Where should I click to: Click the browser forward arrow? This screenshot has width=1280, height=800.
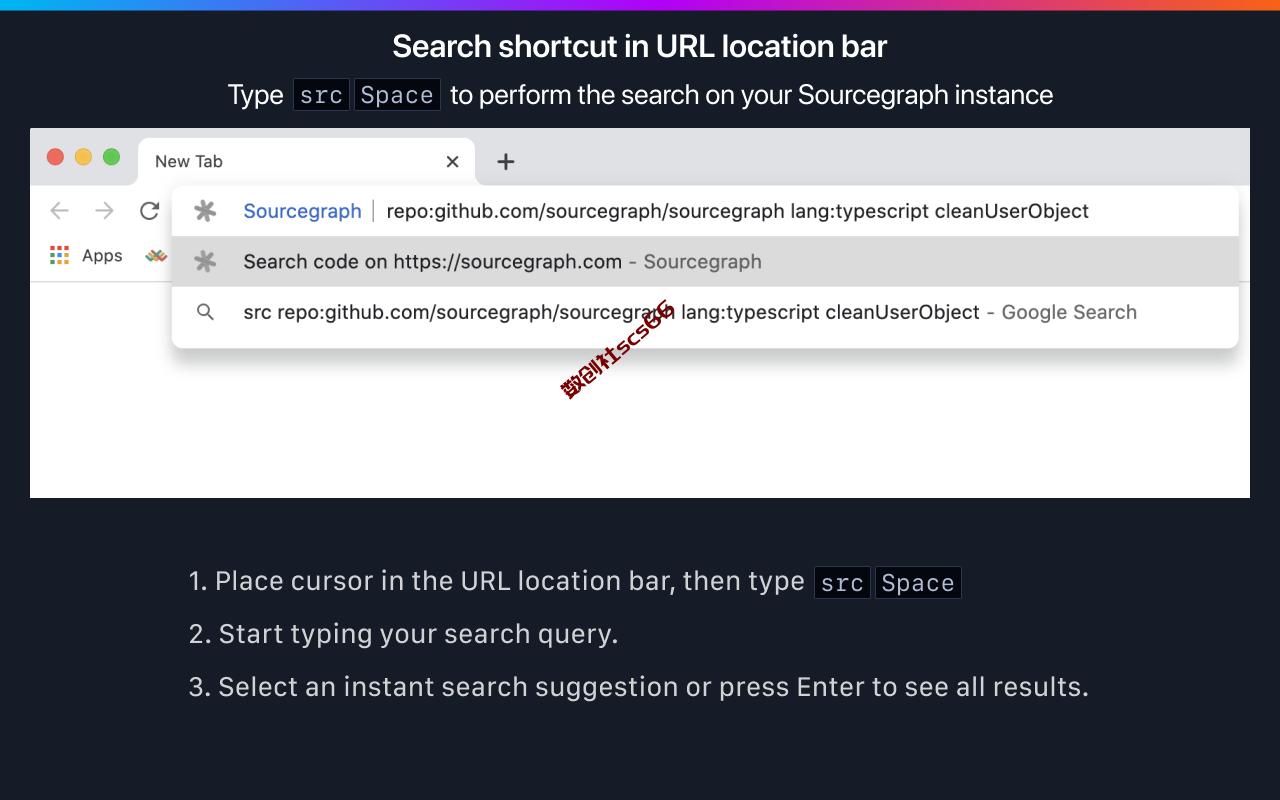(x=104, y=210)
